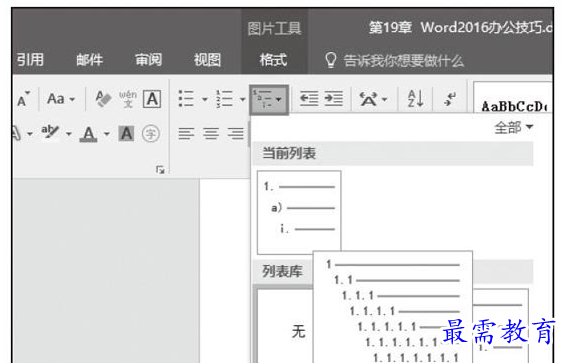
Task: Apply bullet list formatting
Action: (186, 98)
